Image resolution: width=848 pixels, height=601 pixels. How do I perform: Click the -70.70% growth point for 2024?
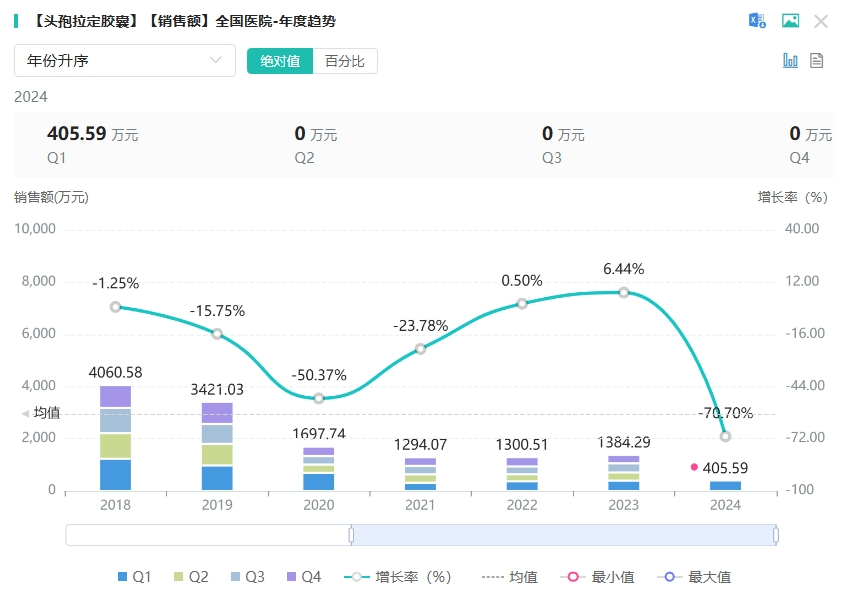click(x=725, y=436)
